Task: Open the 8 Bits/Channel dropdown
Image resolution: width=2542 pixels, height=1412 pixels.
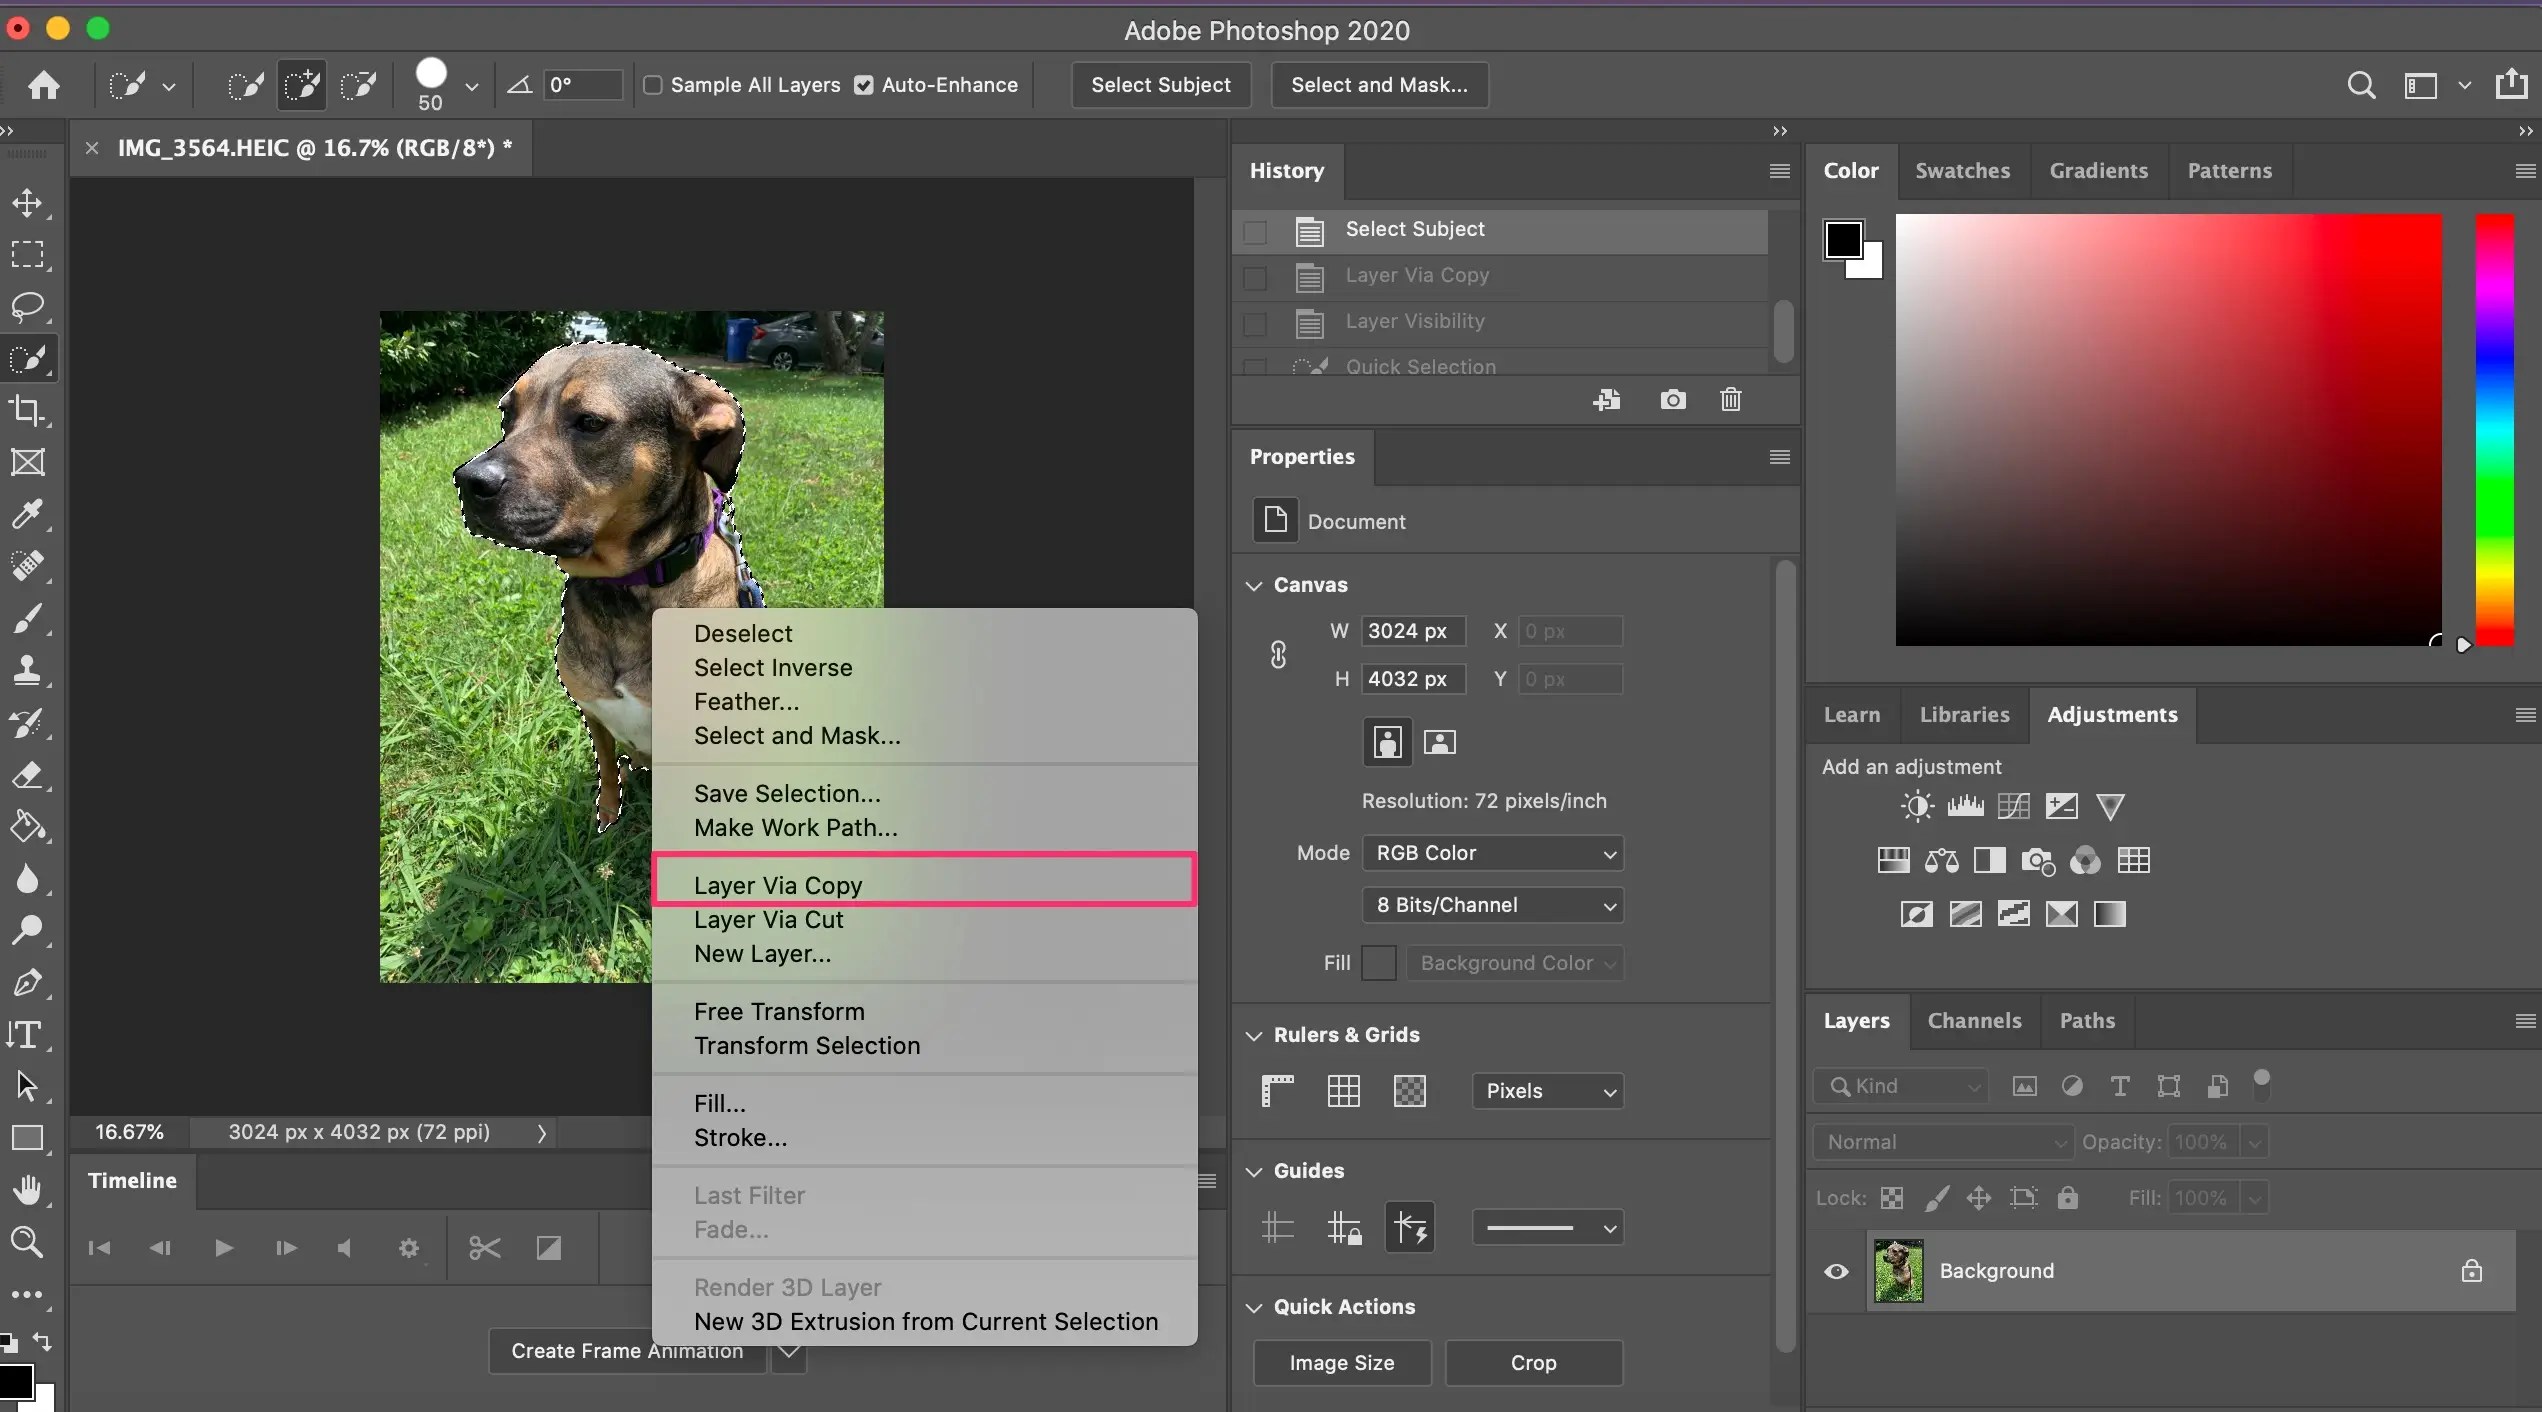Action: 1492,905
